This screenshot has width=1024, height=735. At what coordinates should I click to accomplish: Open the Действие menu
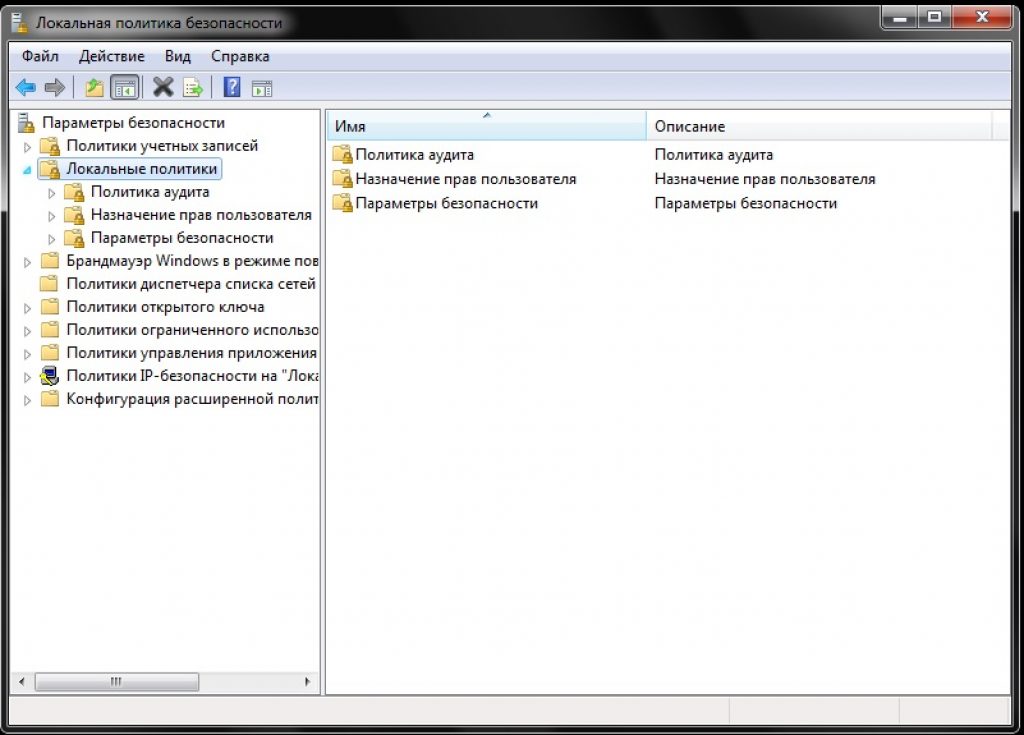112,56
